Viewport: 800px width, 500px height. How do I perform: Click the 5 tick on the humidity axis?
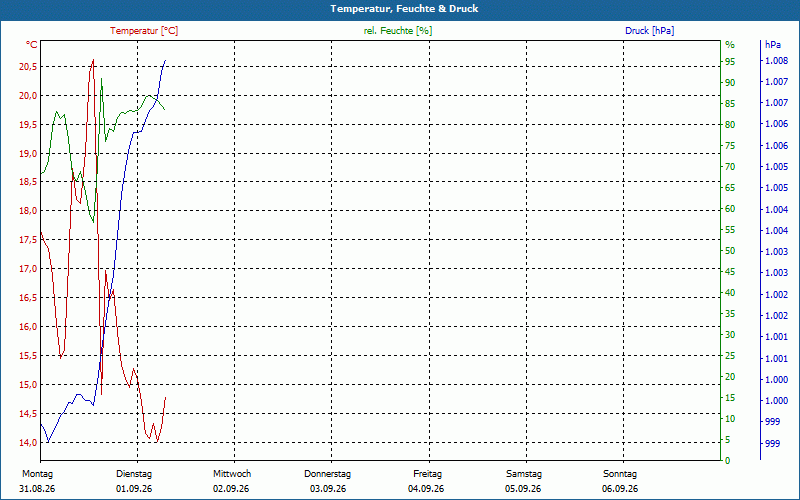point(728,440)
